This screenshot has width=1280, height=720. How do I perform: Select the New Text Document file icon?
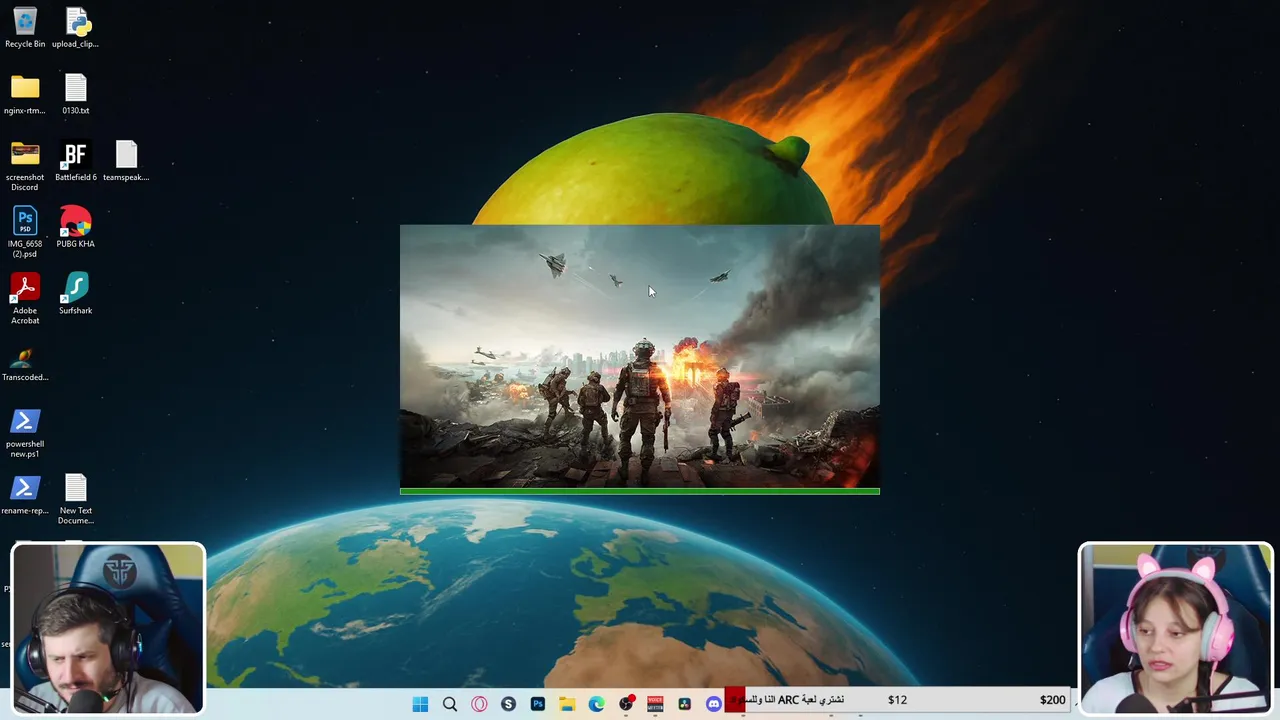point(76,499)
